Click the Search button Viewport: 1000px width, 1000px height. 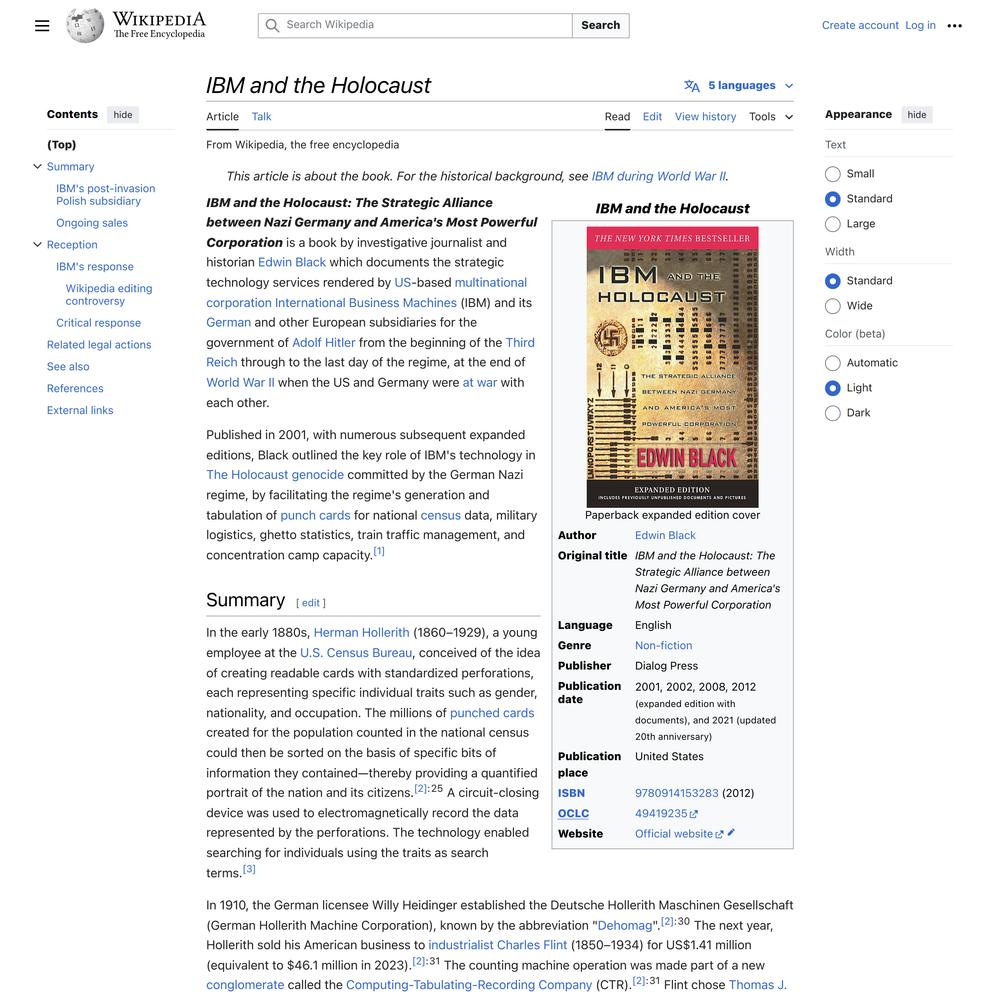coord(601,26)
